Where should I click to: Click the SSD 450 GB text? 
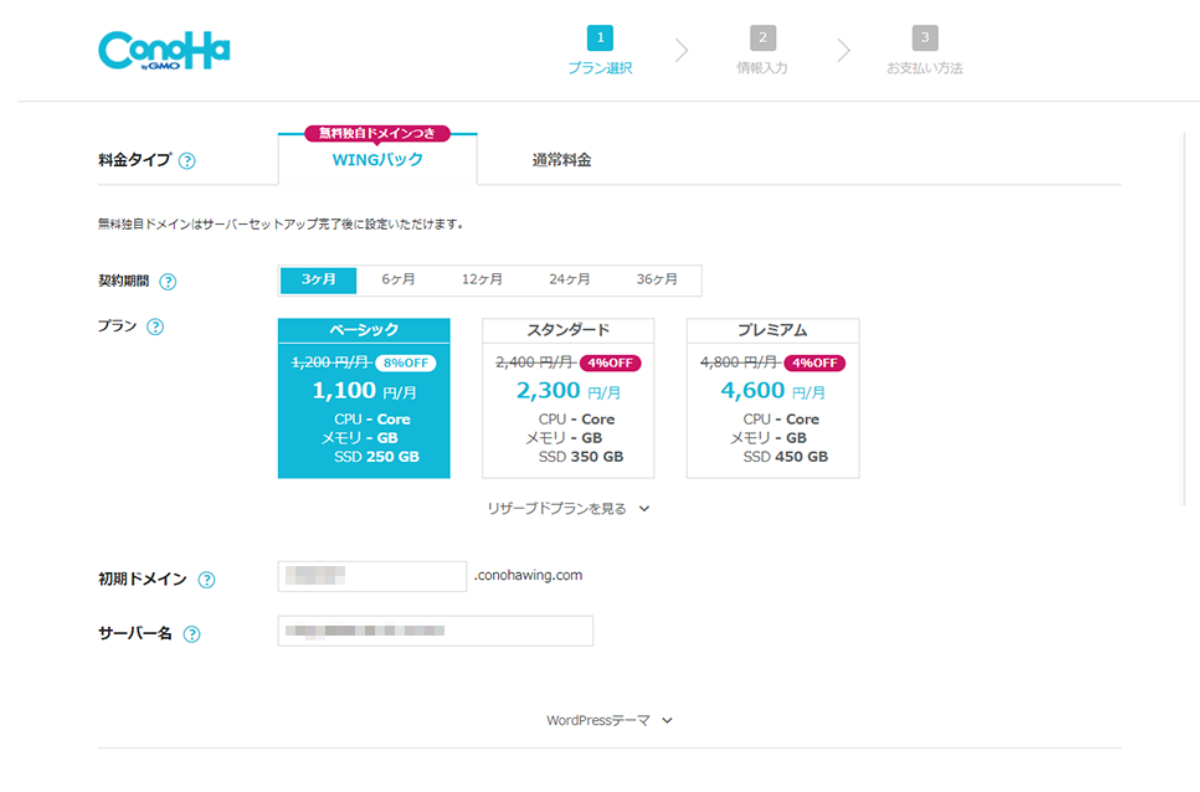click(x=786, y=457)
